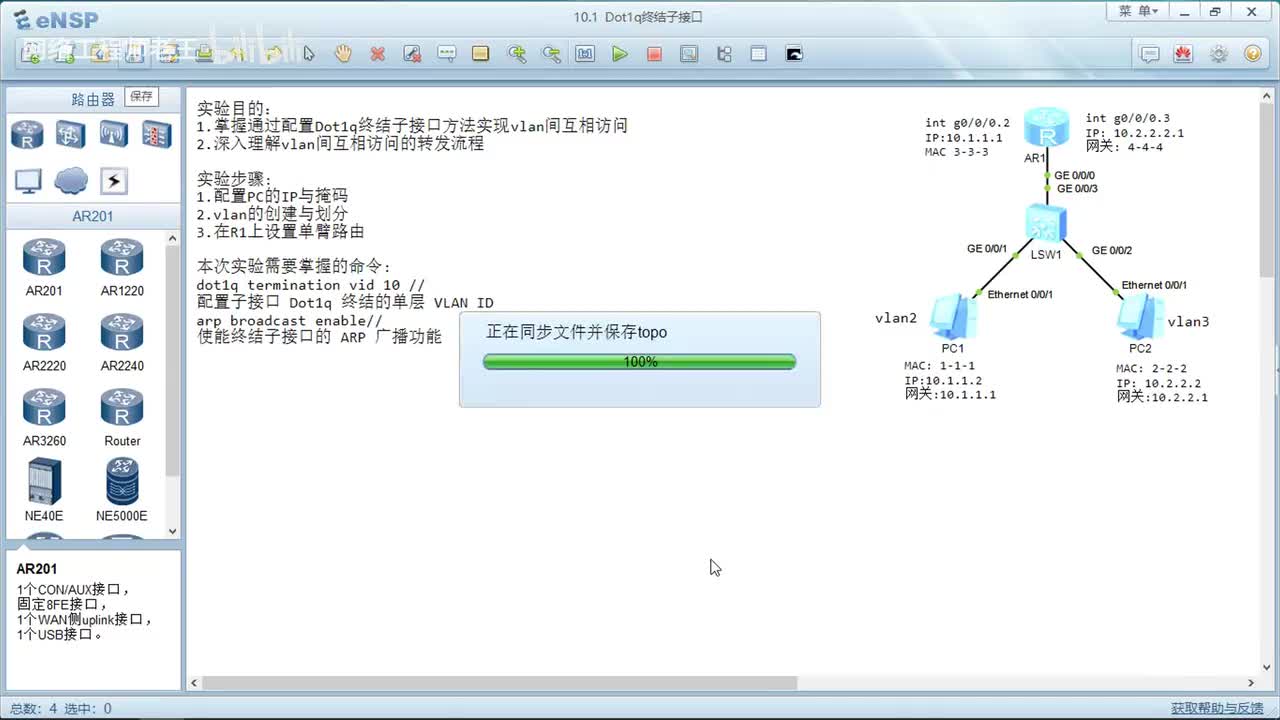This screenshot has height=720, width=1280.
Task: Open the 菜单 dropdown menu
Action: (x=1138, y=11)
